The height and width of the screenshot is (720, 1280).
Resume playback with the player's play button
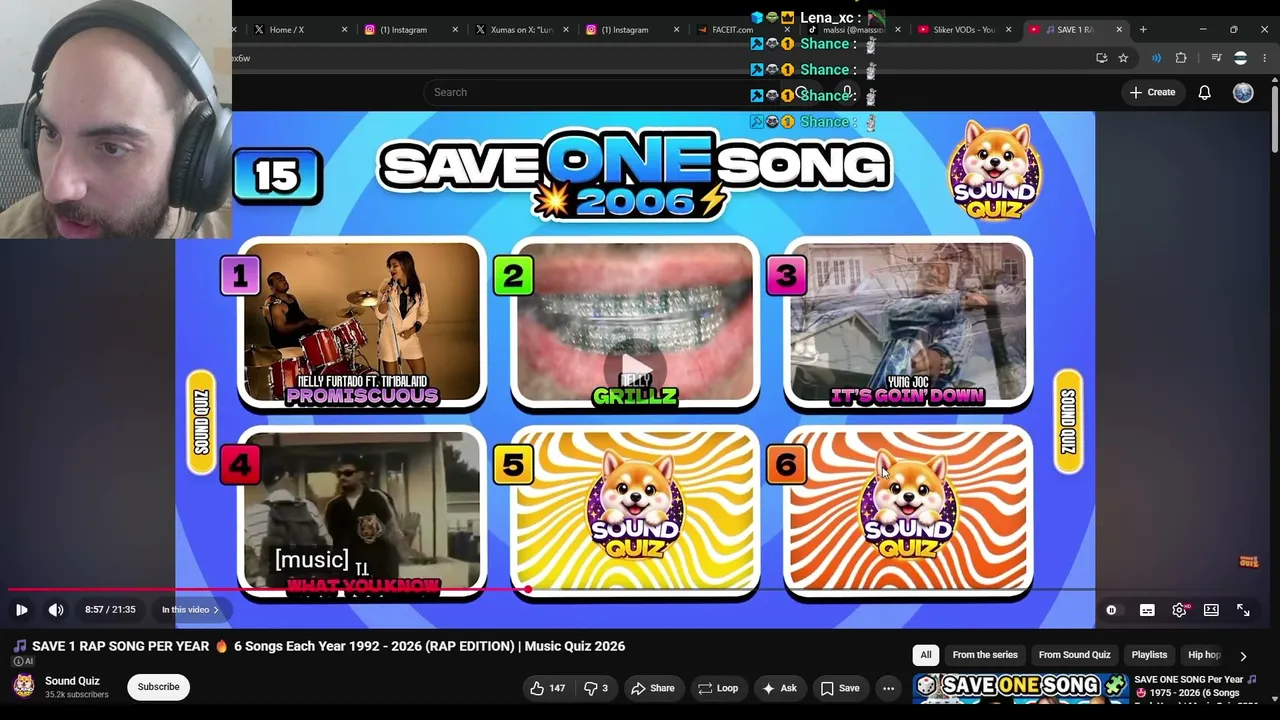point(21,610)
